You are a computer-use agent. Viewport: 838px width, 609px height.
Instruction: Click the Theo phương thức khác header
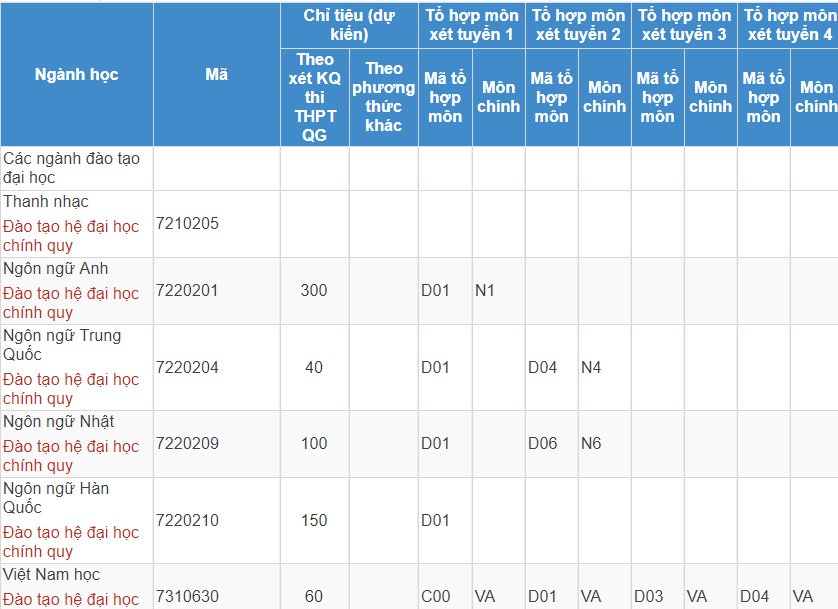(x=384, y=97)
